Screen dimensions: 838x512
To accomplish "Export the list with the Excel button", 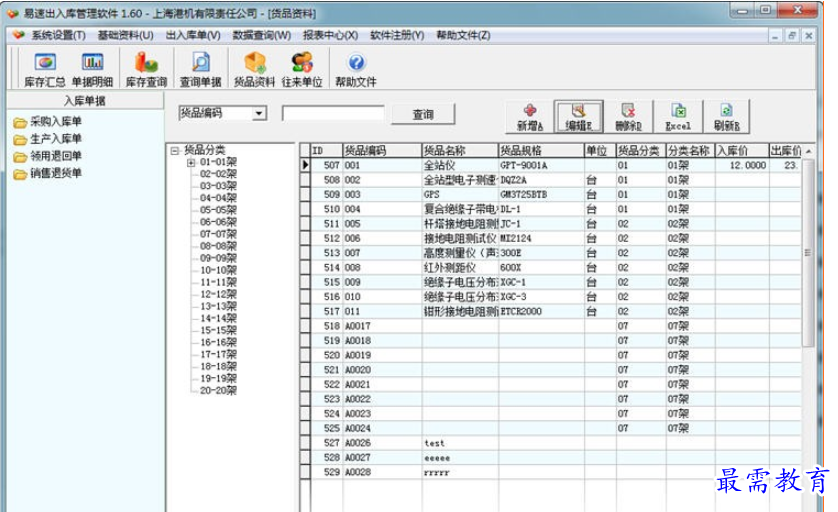I will point(678,117).
